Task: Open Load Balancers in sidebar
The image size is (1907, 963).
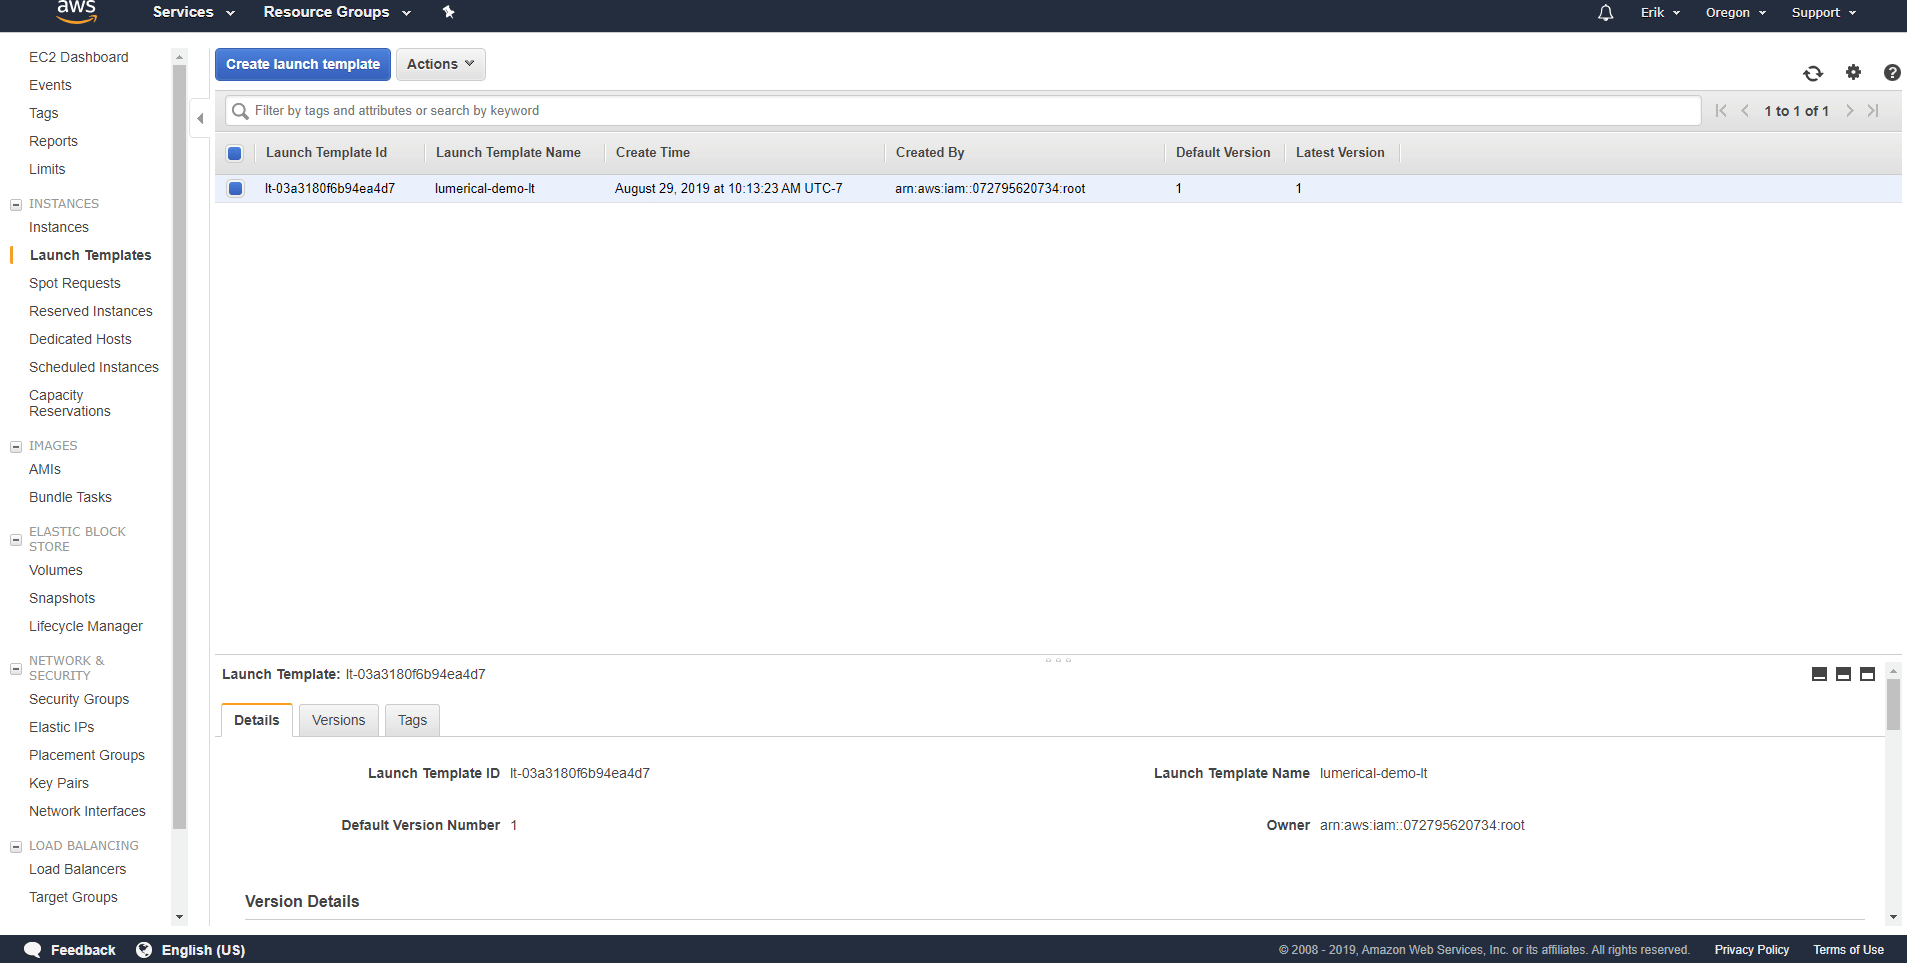Action: (x=78, y=869)
